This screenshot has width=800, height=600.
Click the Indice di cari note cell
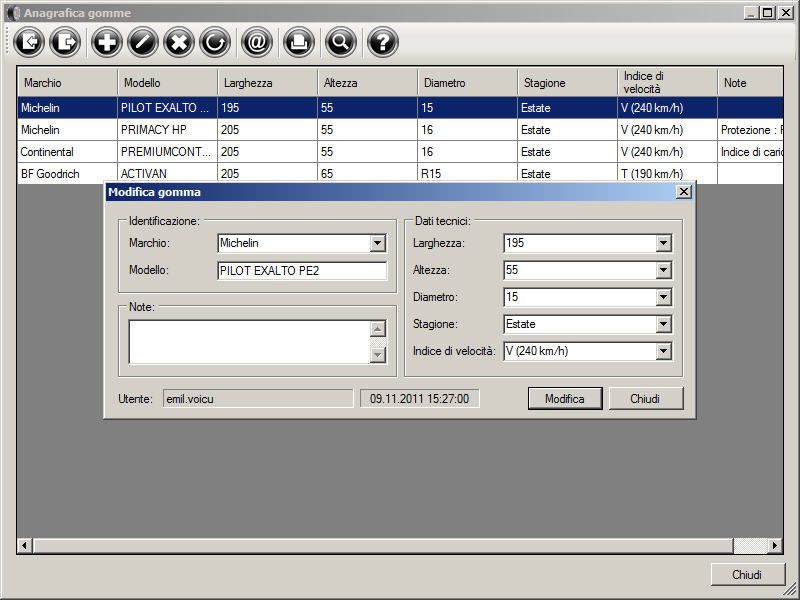pos(750,152)
